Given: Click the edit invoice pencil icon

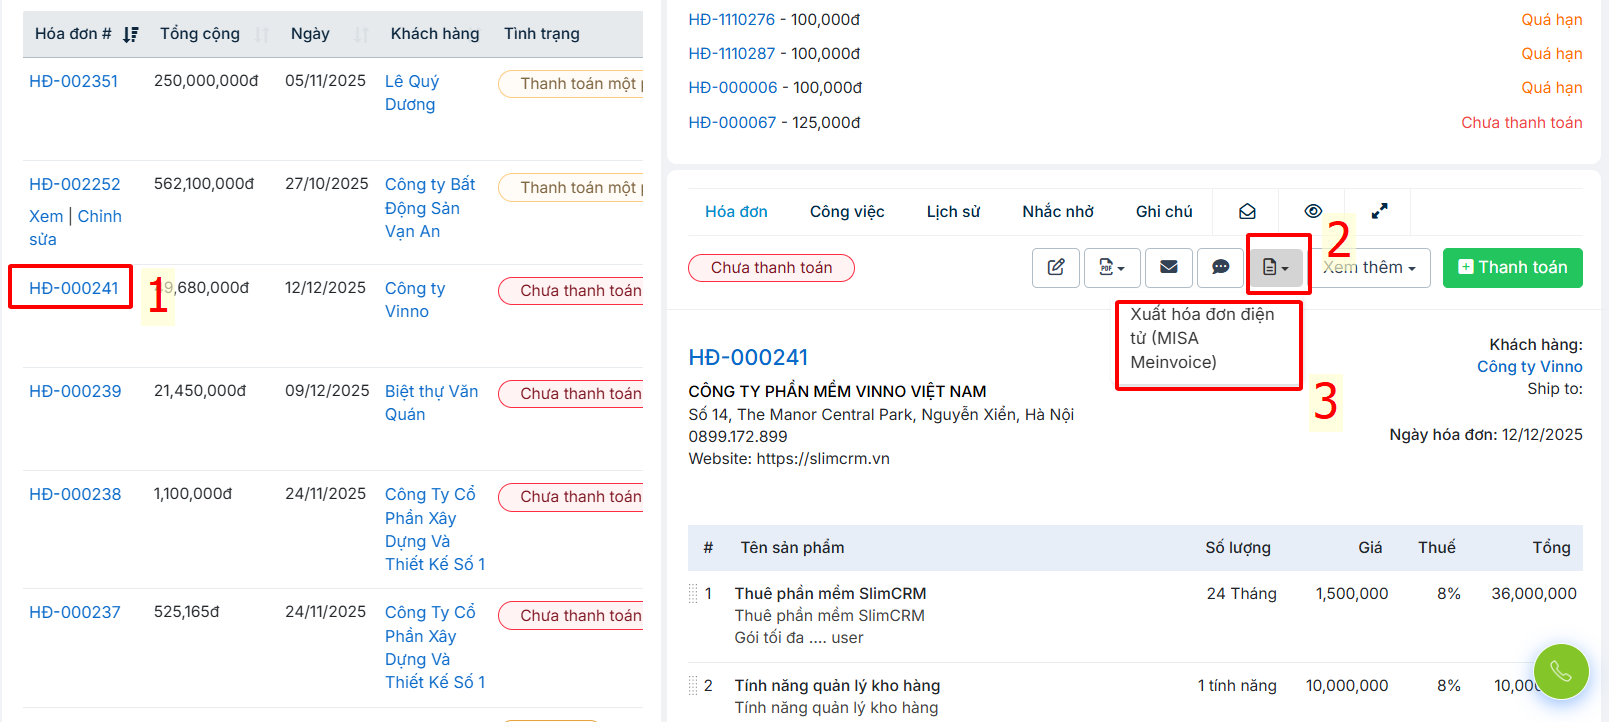Looking at the screenshot, I should pos(1056,267).
